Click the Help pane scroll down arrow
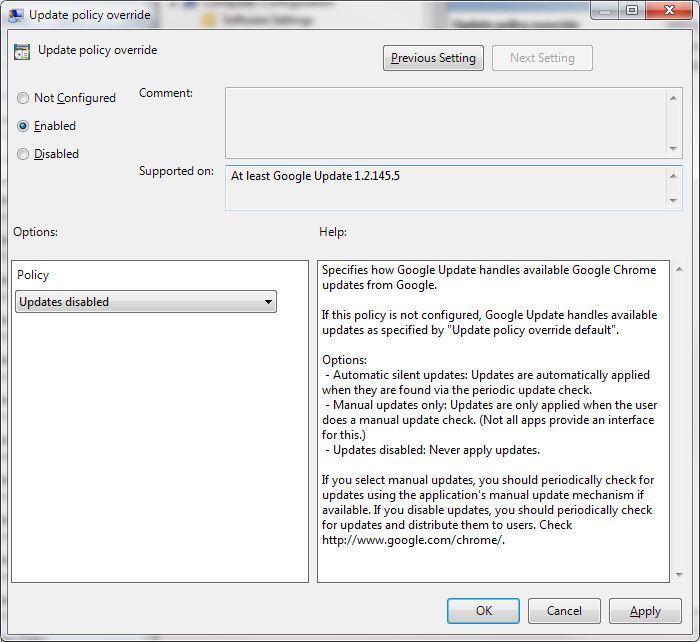 click(679, 574)
